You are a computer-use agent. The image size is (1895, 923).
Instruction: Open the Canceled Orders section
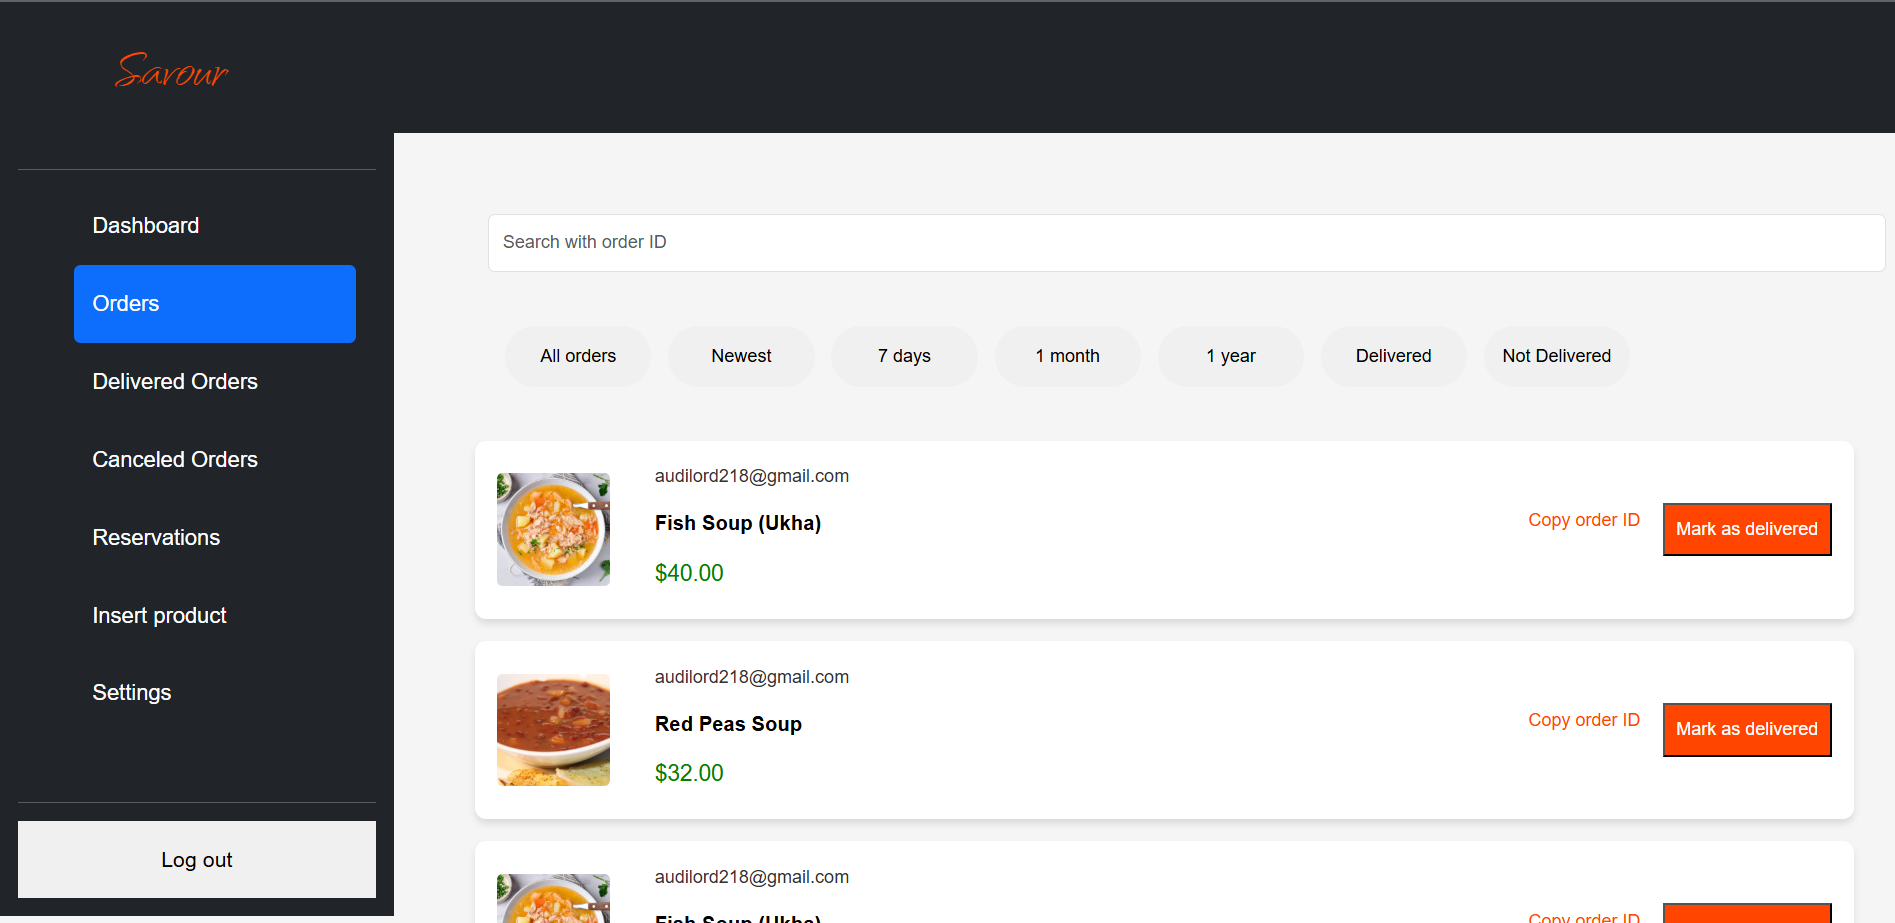click(x=175, y=459)
